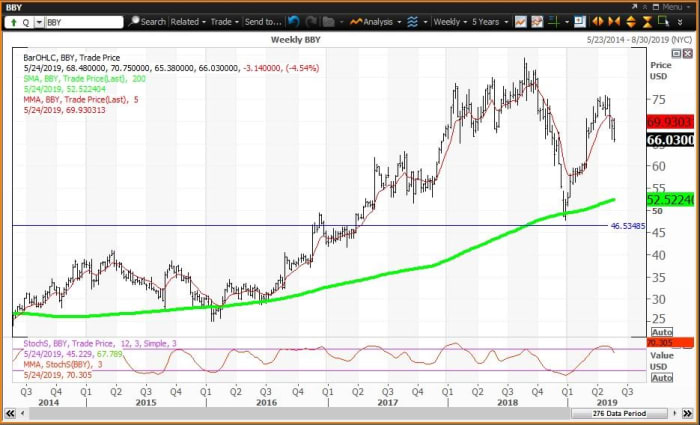Click the line chart type icon
Screen dimensions: 700x425
tap(519, 20)
